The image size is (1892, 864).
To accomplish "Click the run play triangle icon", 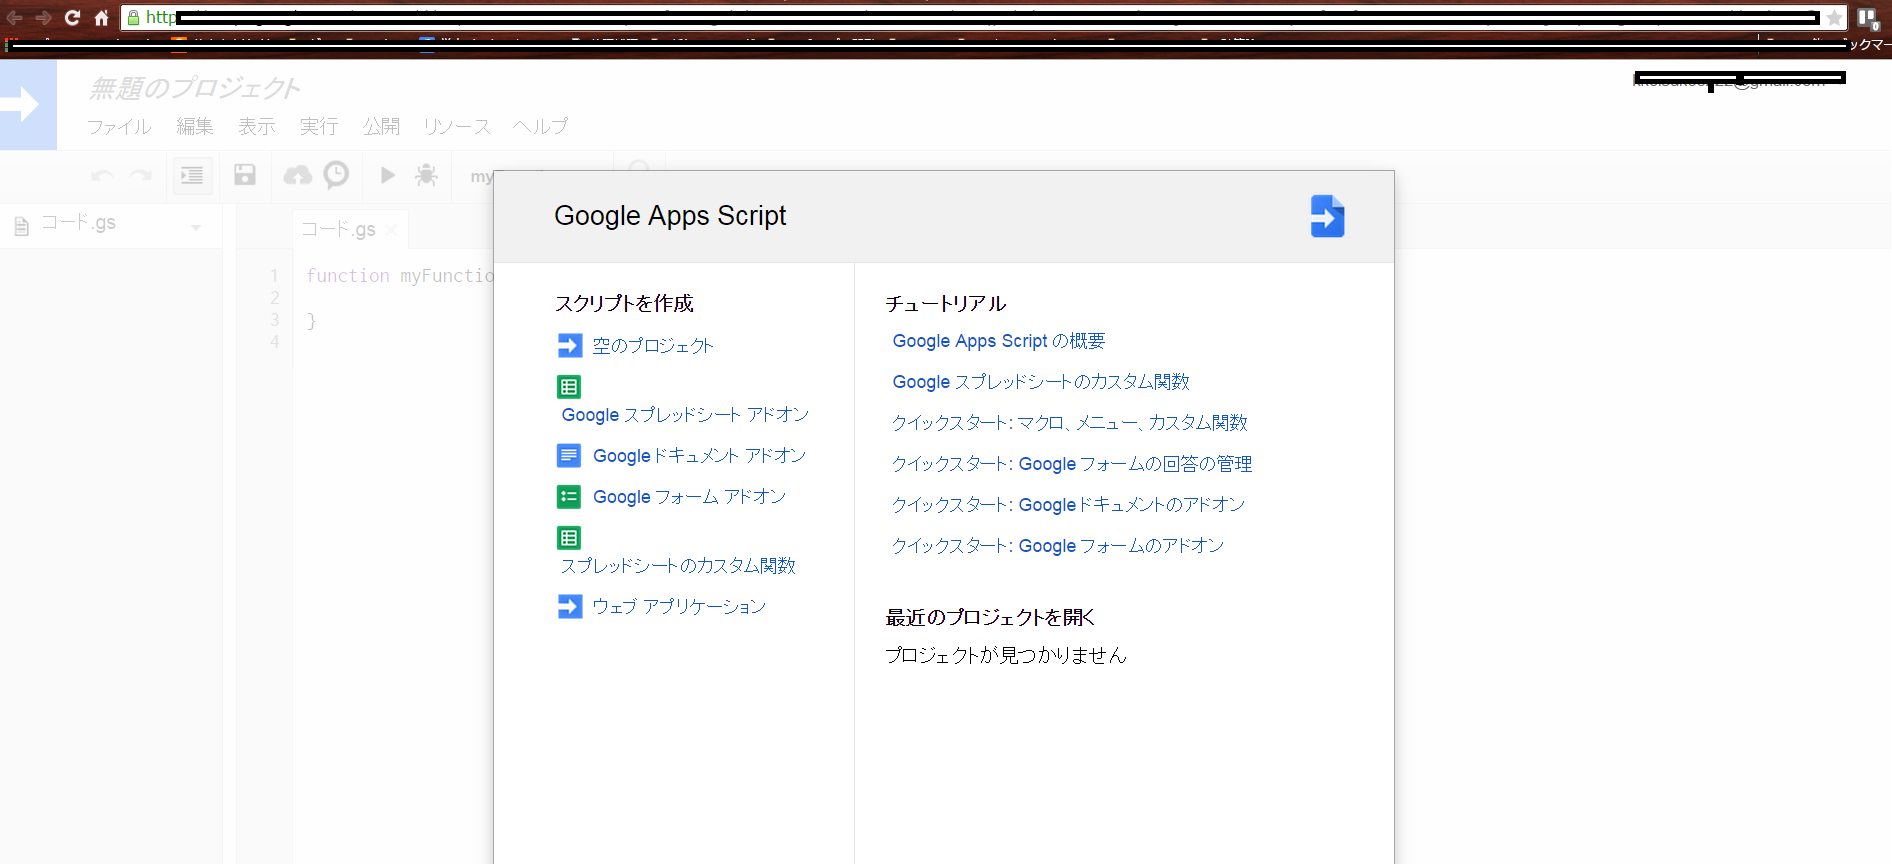I will coord(388,175).
